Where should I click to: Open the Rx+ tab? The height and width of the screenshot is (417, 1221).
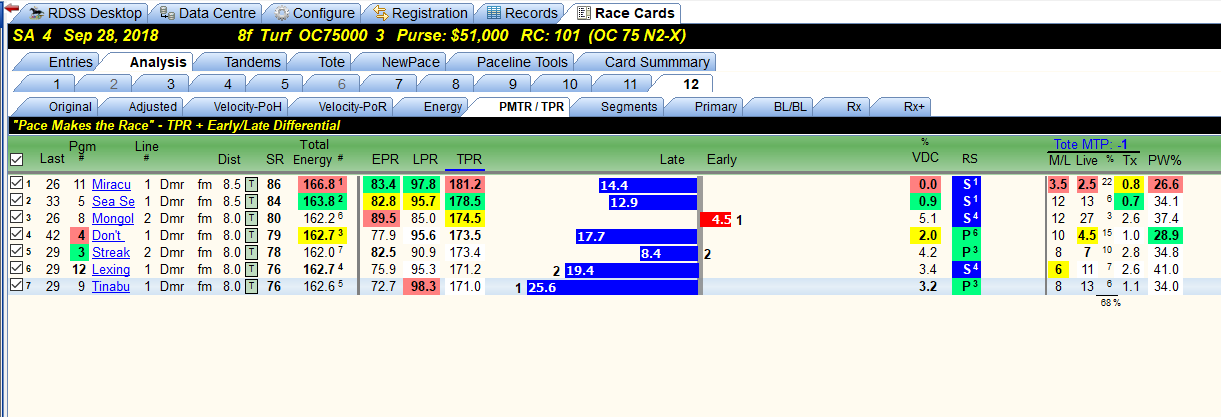click(x=914, y=106)
